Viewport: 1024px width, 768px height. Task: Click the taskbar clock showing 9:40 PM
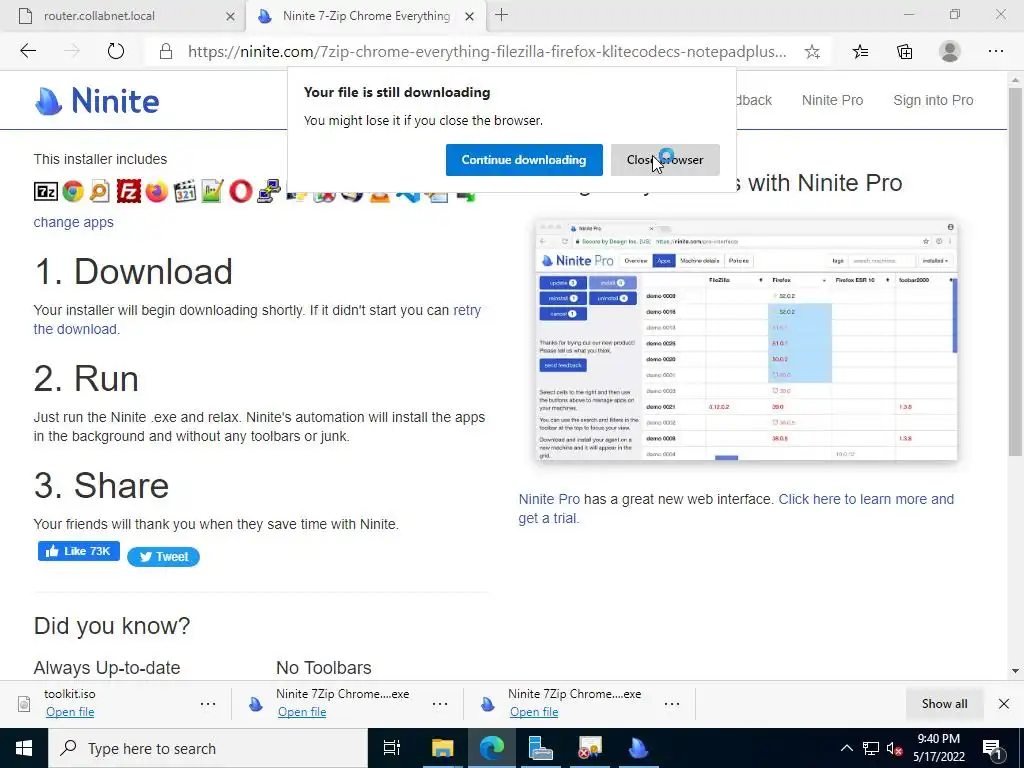938,748
